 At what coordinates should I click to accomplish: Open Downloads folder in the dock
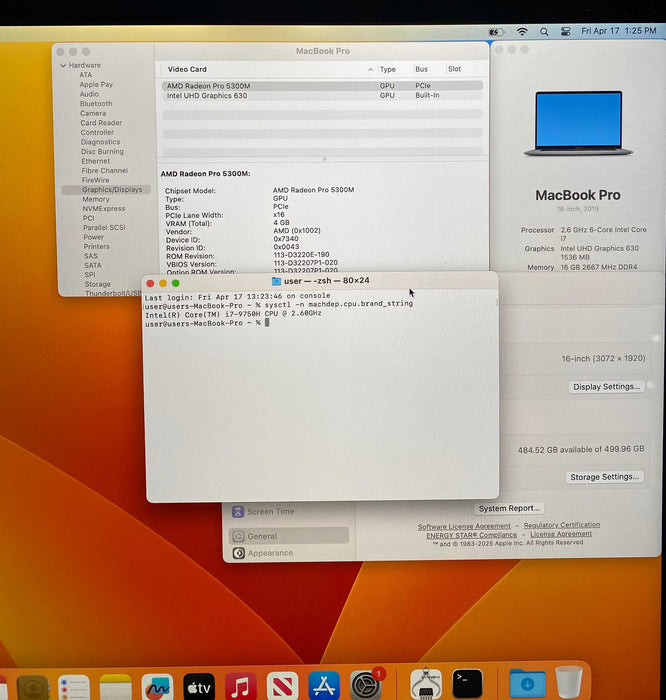point(527,683)
